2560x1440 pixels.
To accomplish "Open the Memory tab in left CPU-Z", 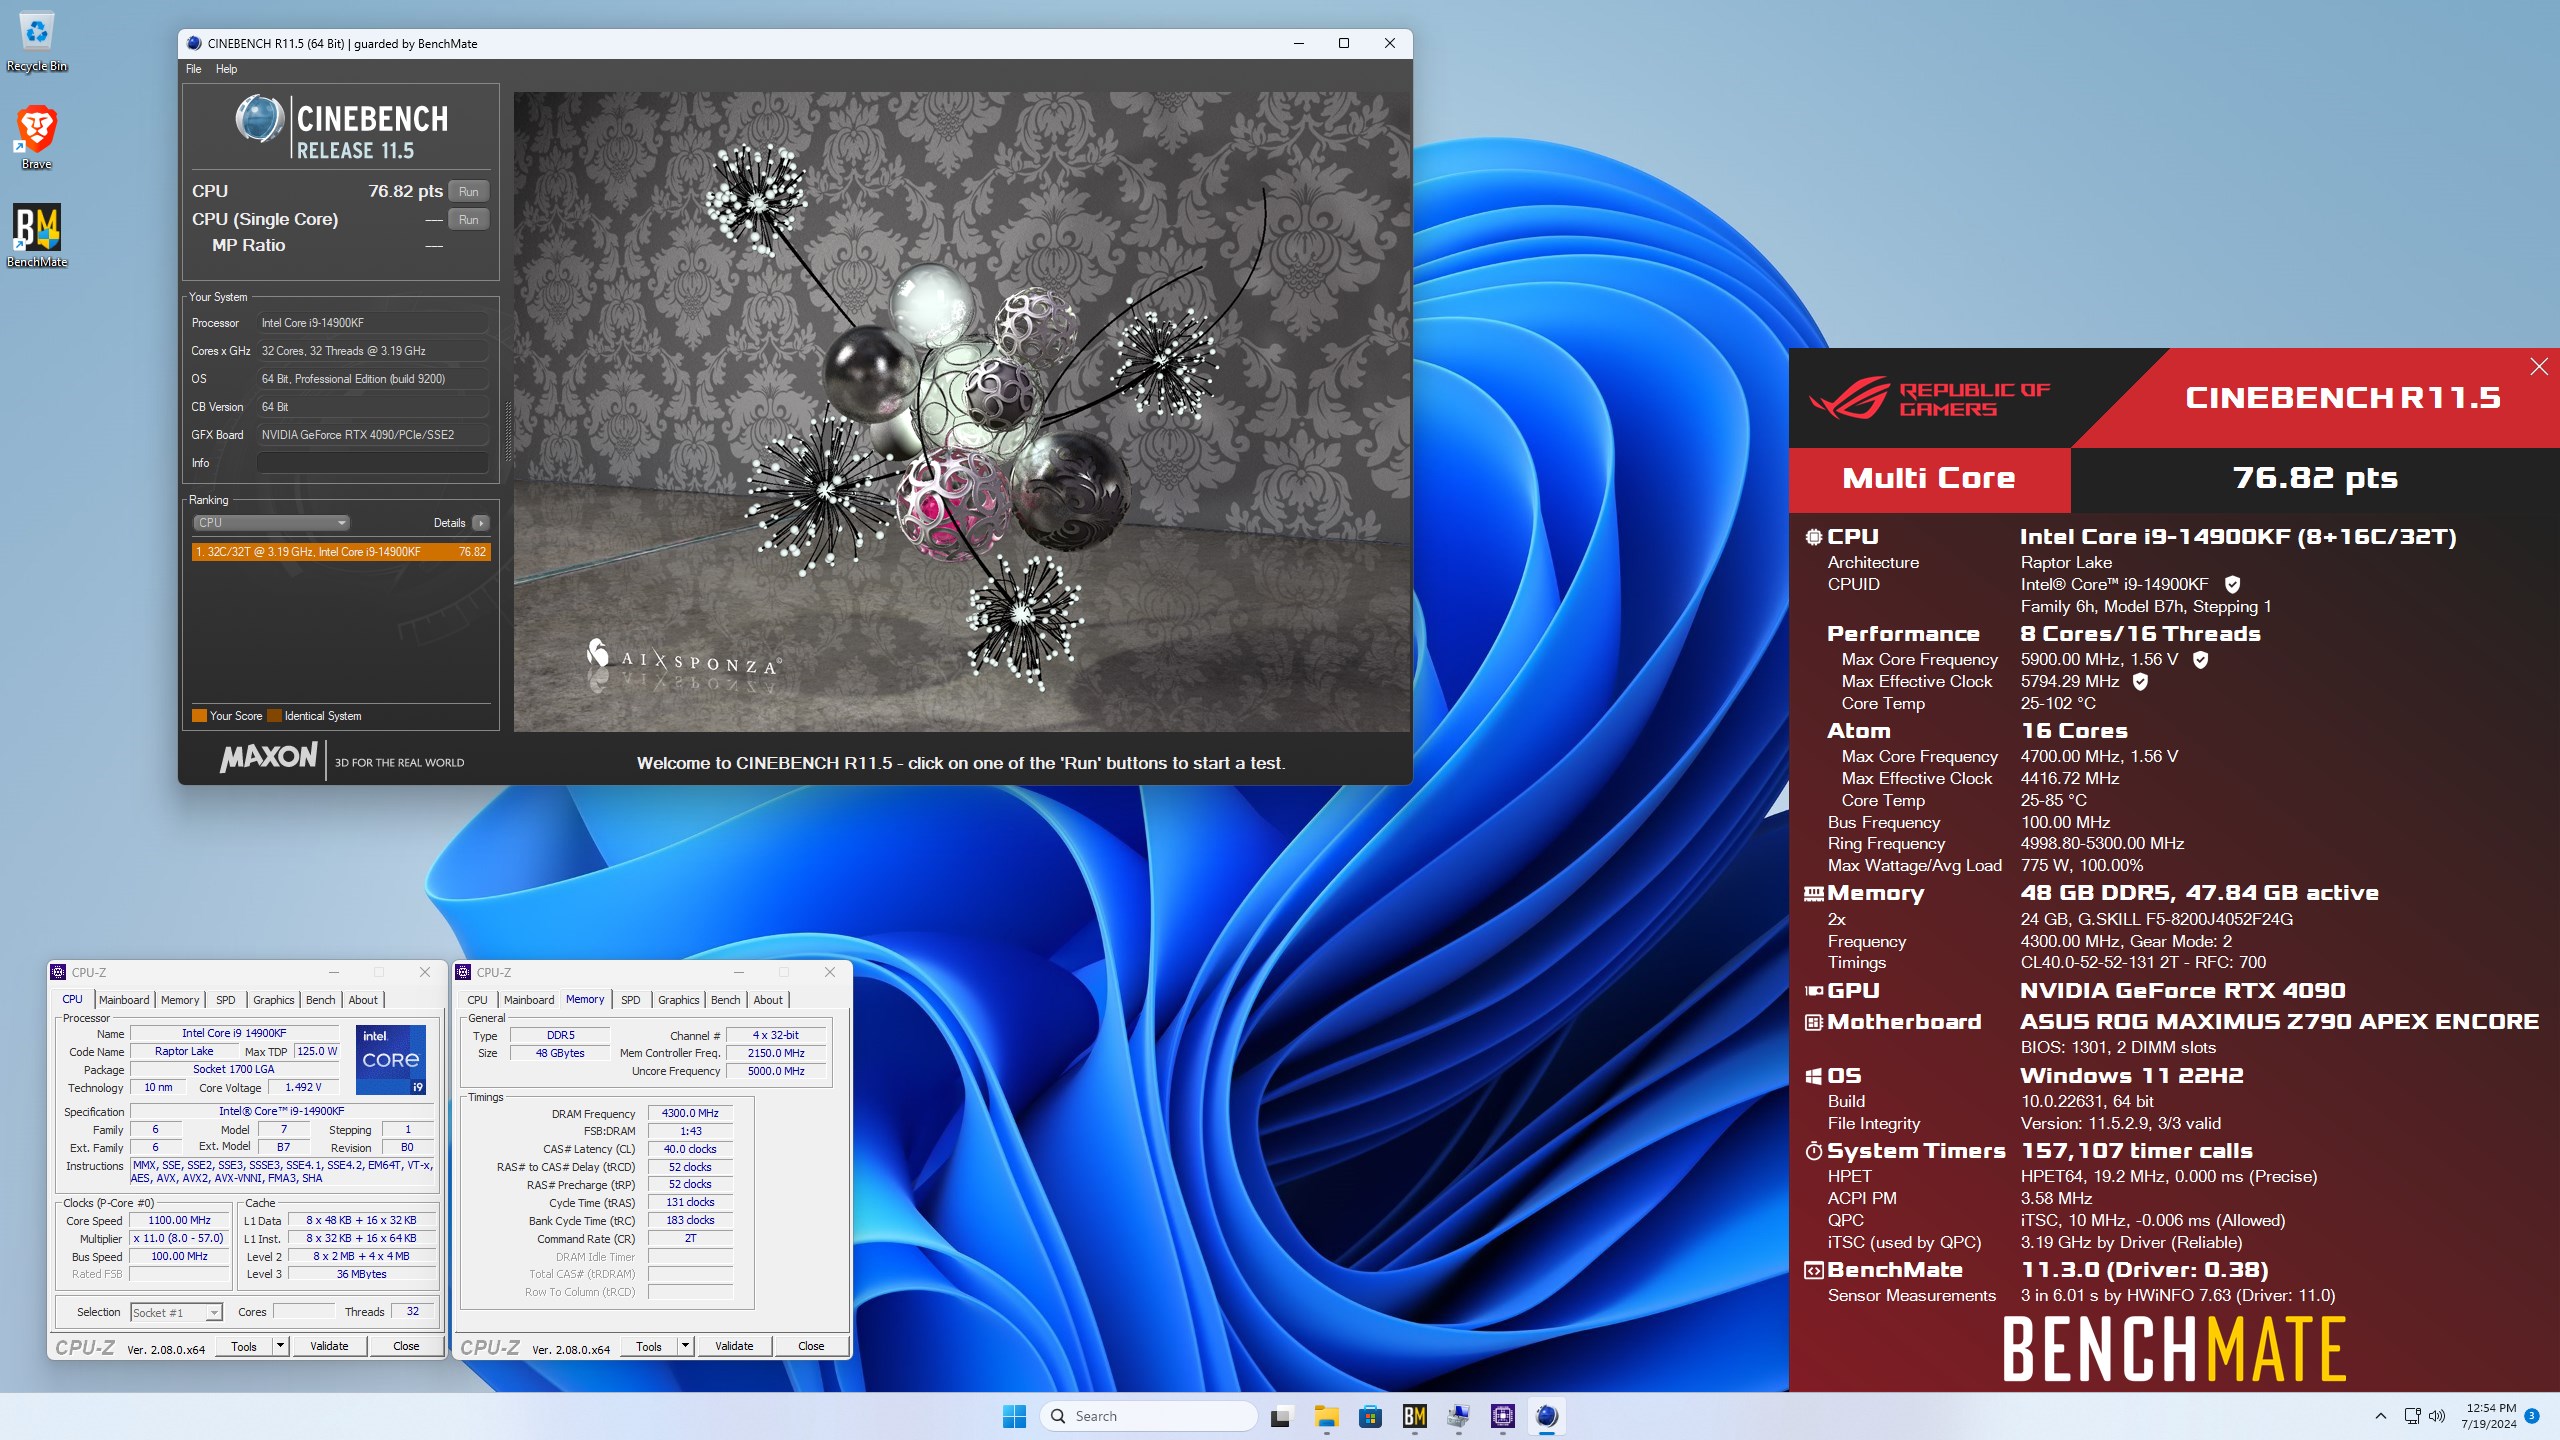I will click(180, 1000).
